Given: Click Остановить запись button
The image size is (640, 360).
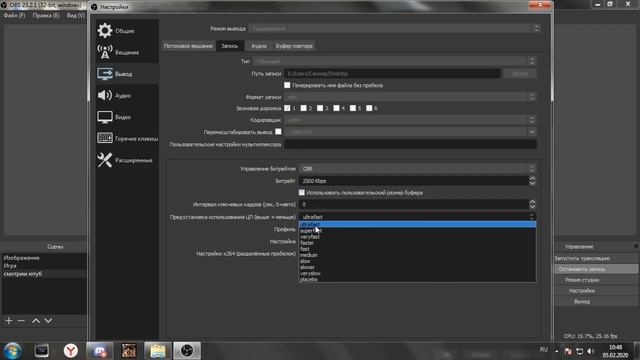Looking at the screenshot, I should (596, 269).
